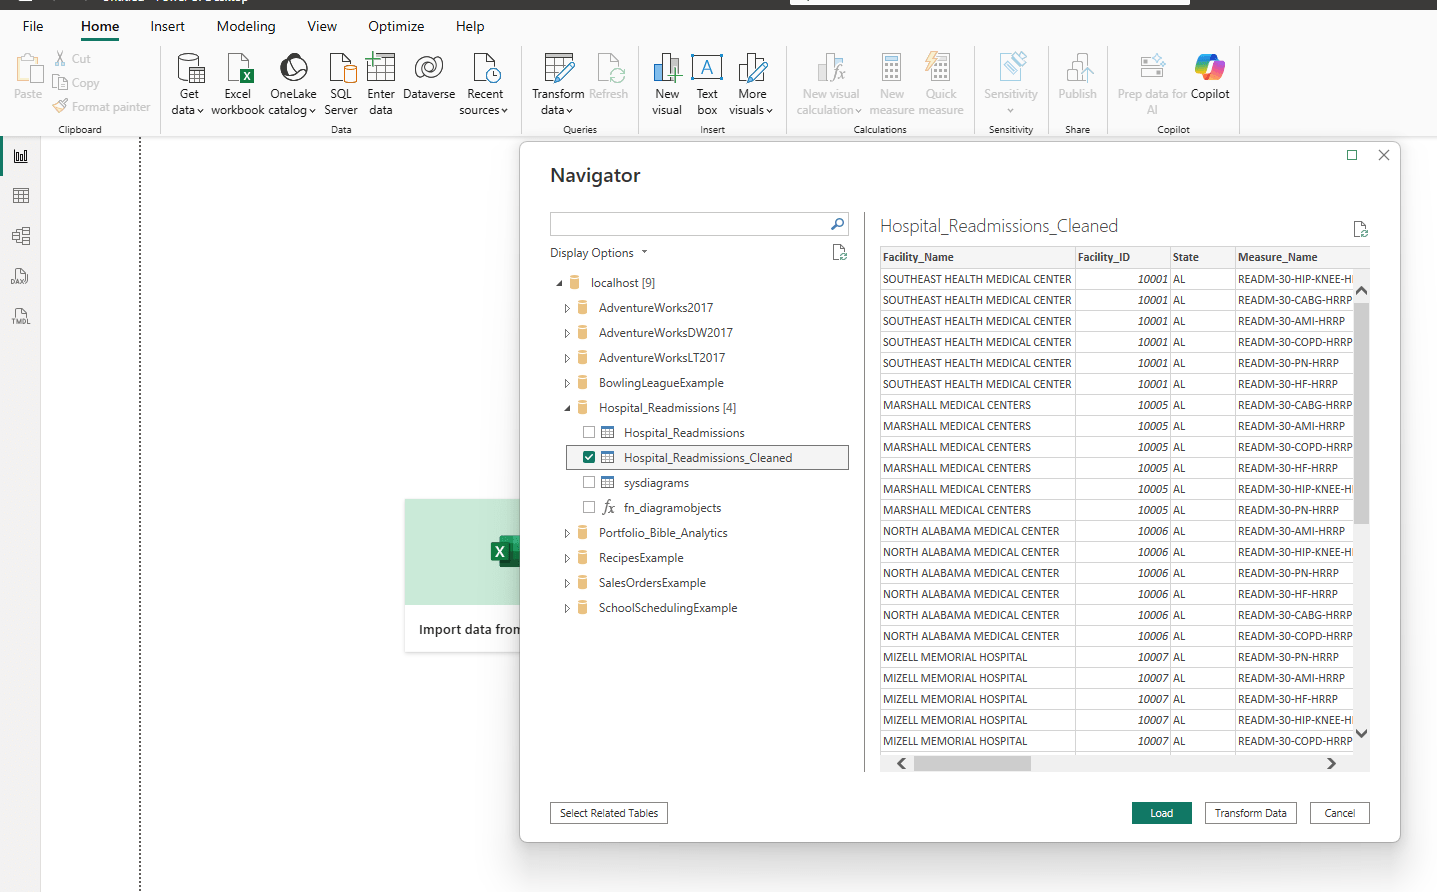Expand Portfolio_Bible_Analytics database node

pyautogui.click(x=567, y=533)
